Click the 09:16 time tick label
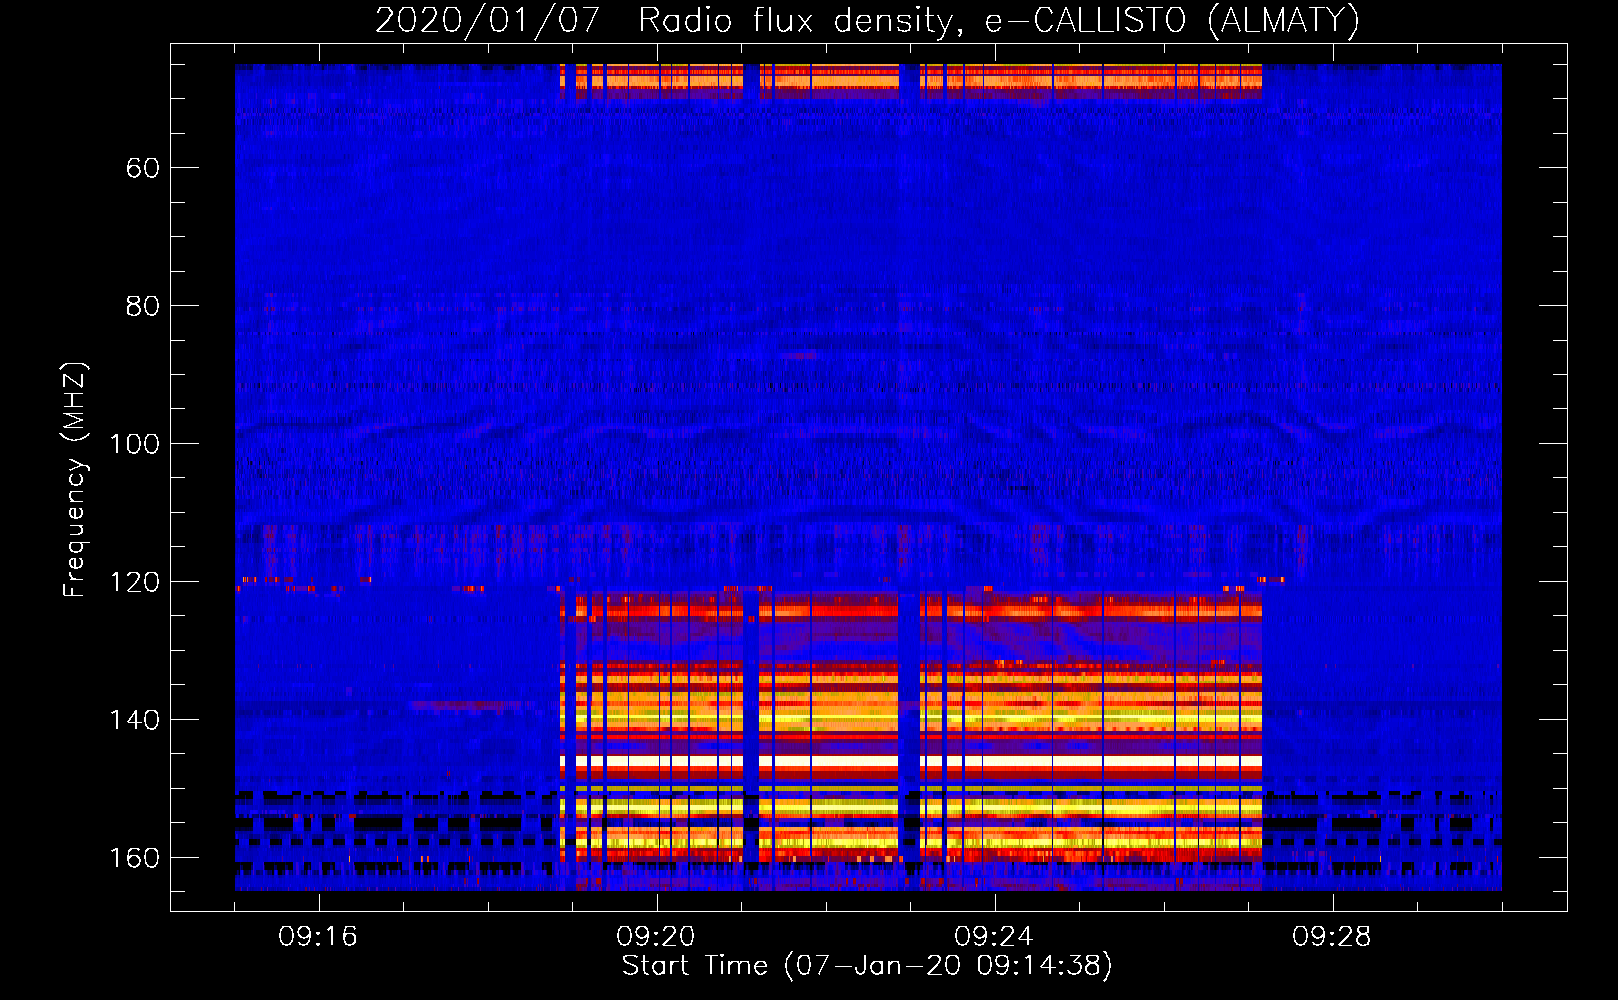 click(318, 937)
